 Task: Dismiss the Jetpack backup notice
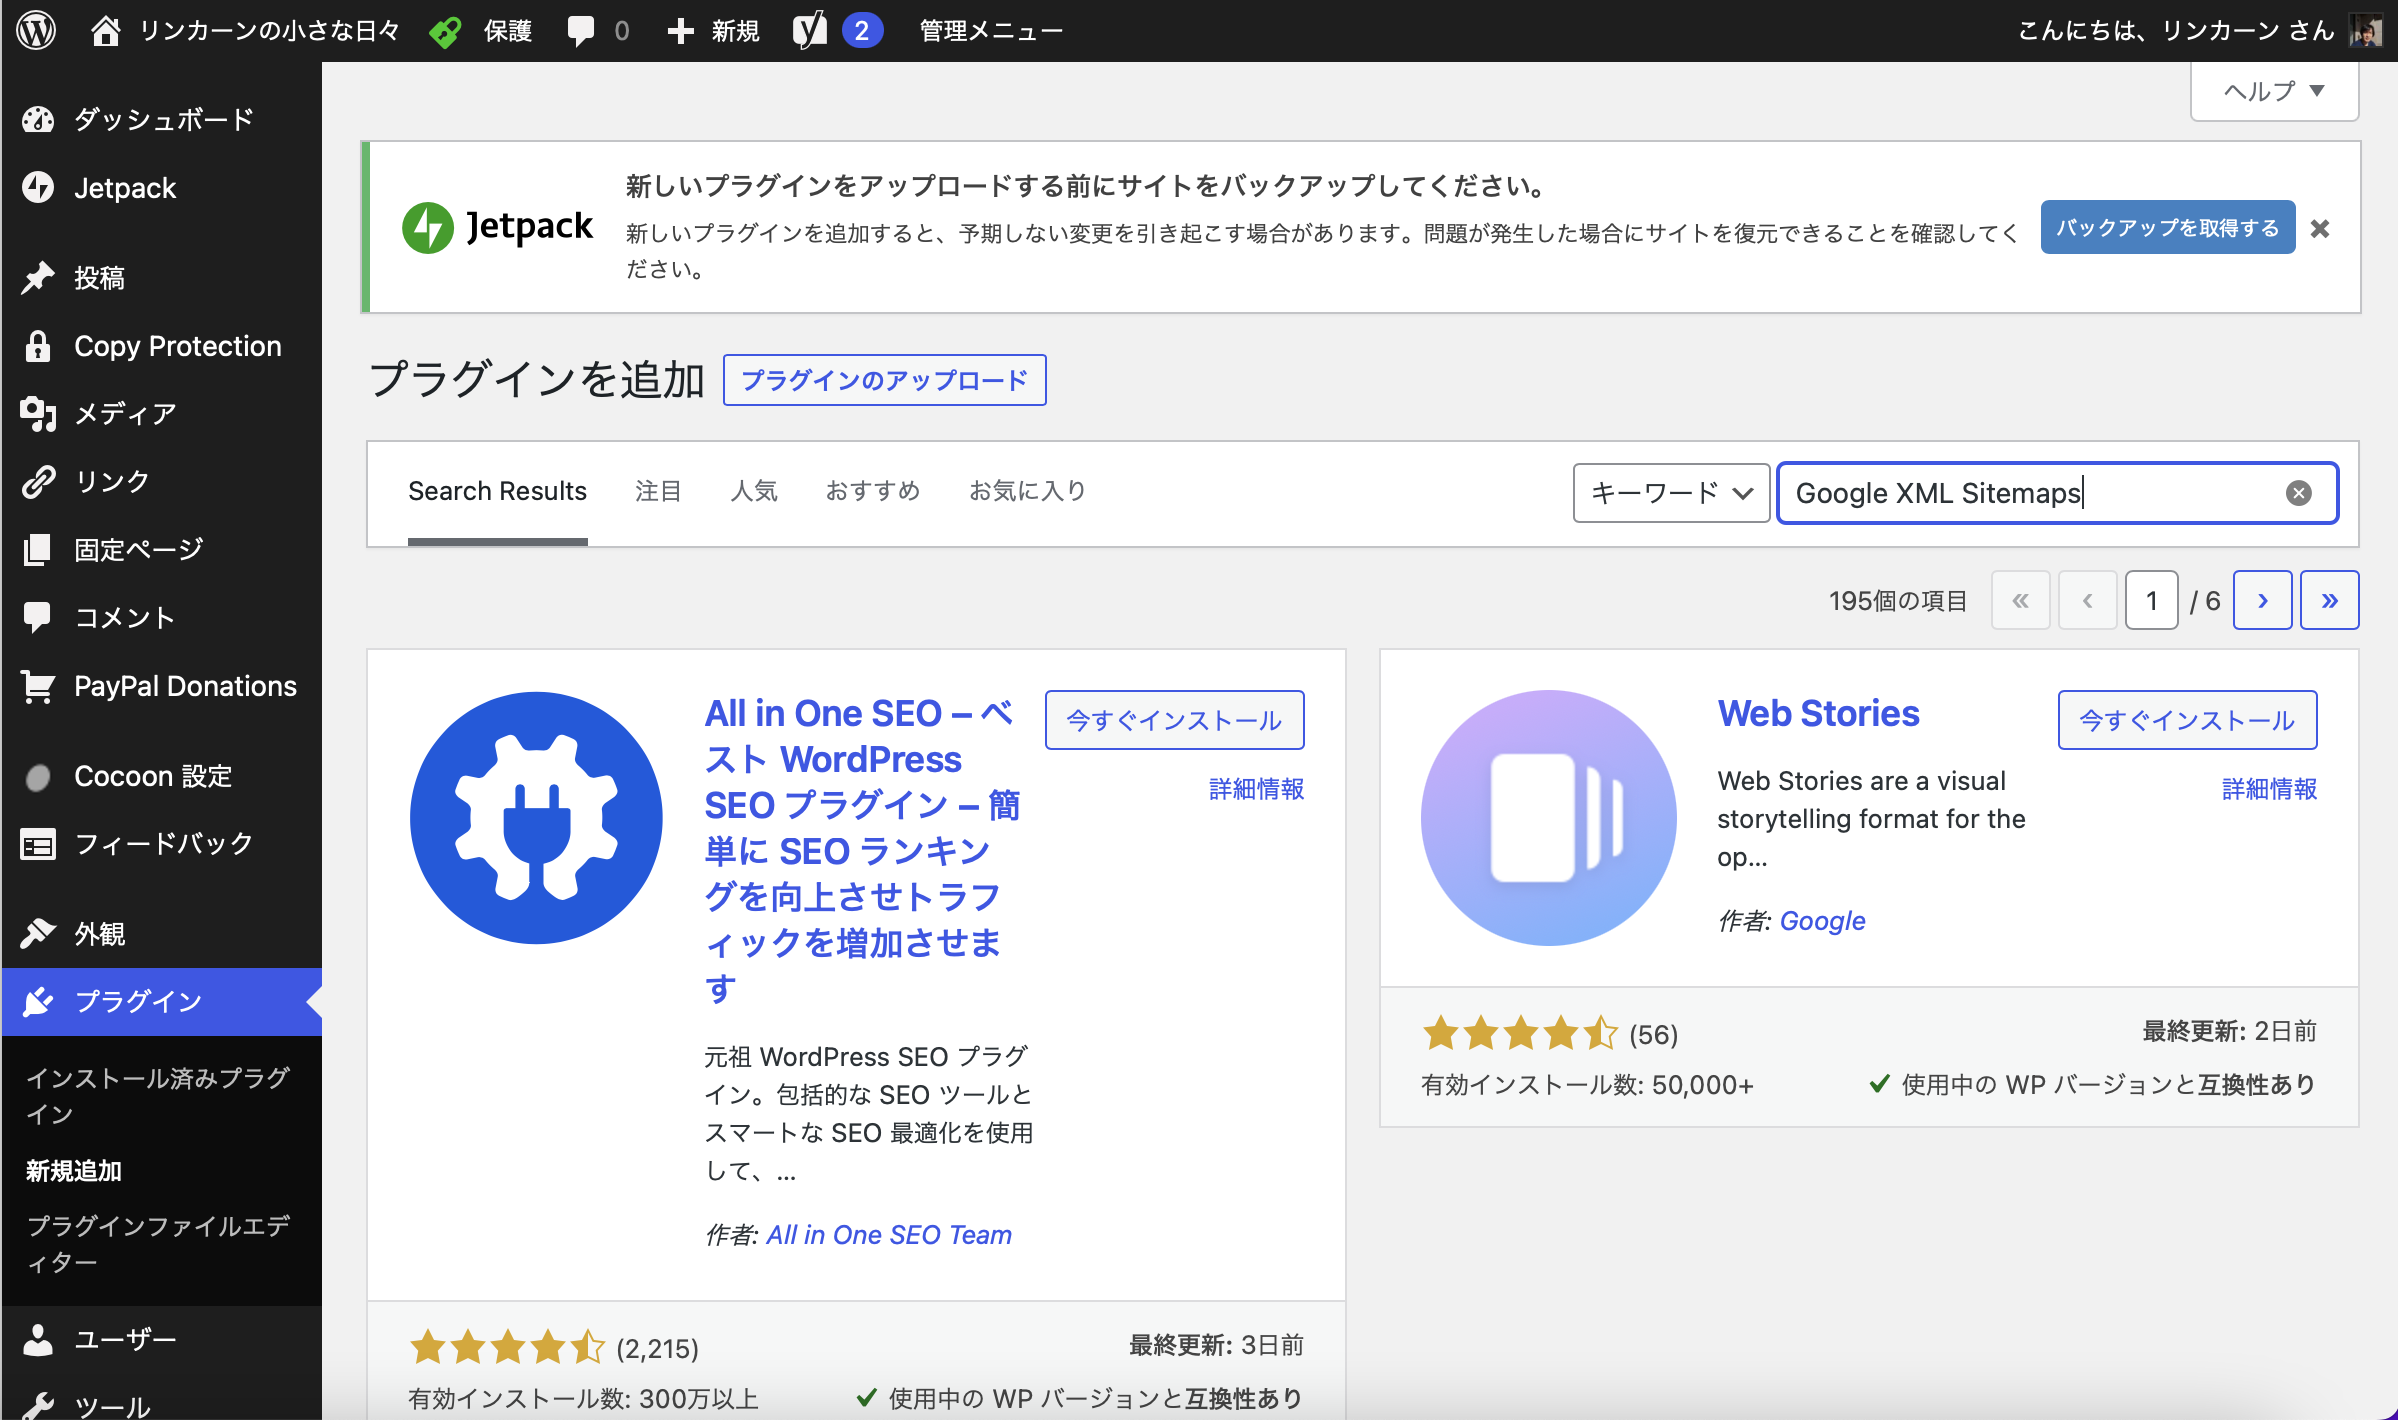pos(2320,229)
